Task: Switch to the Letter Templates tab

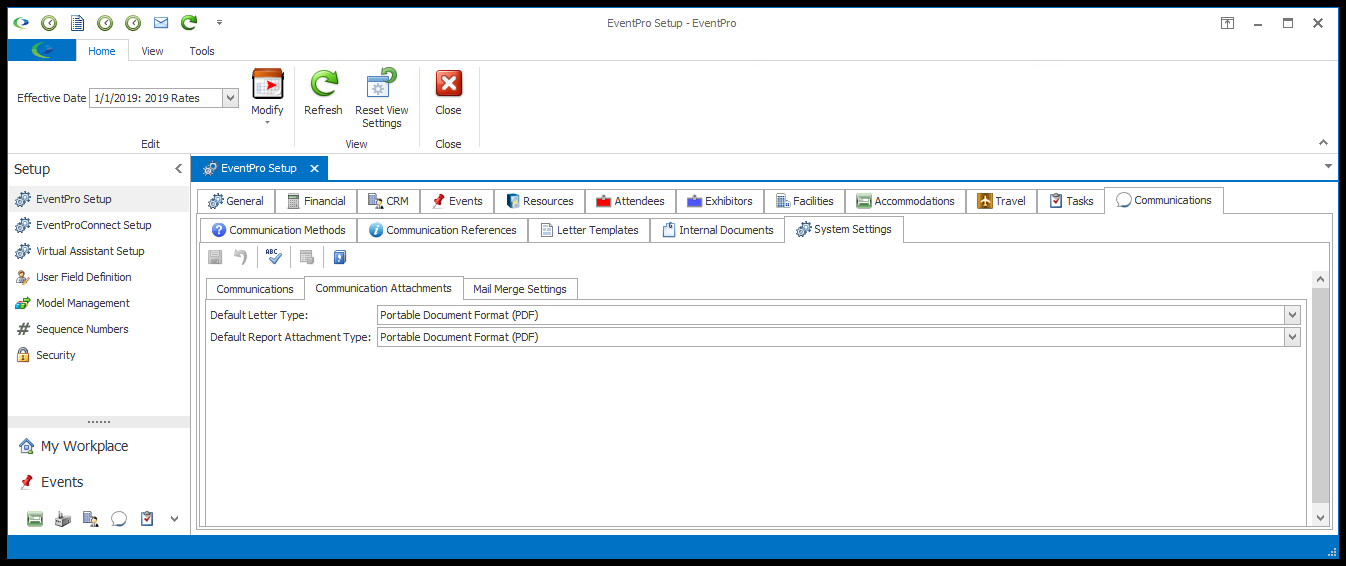Action: 589,230
